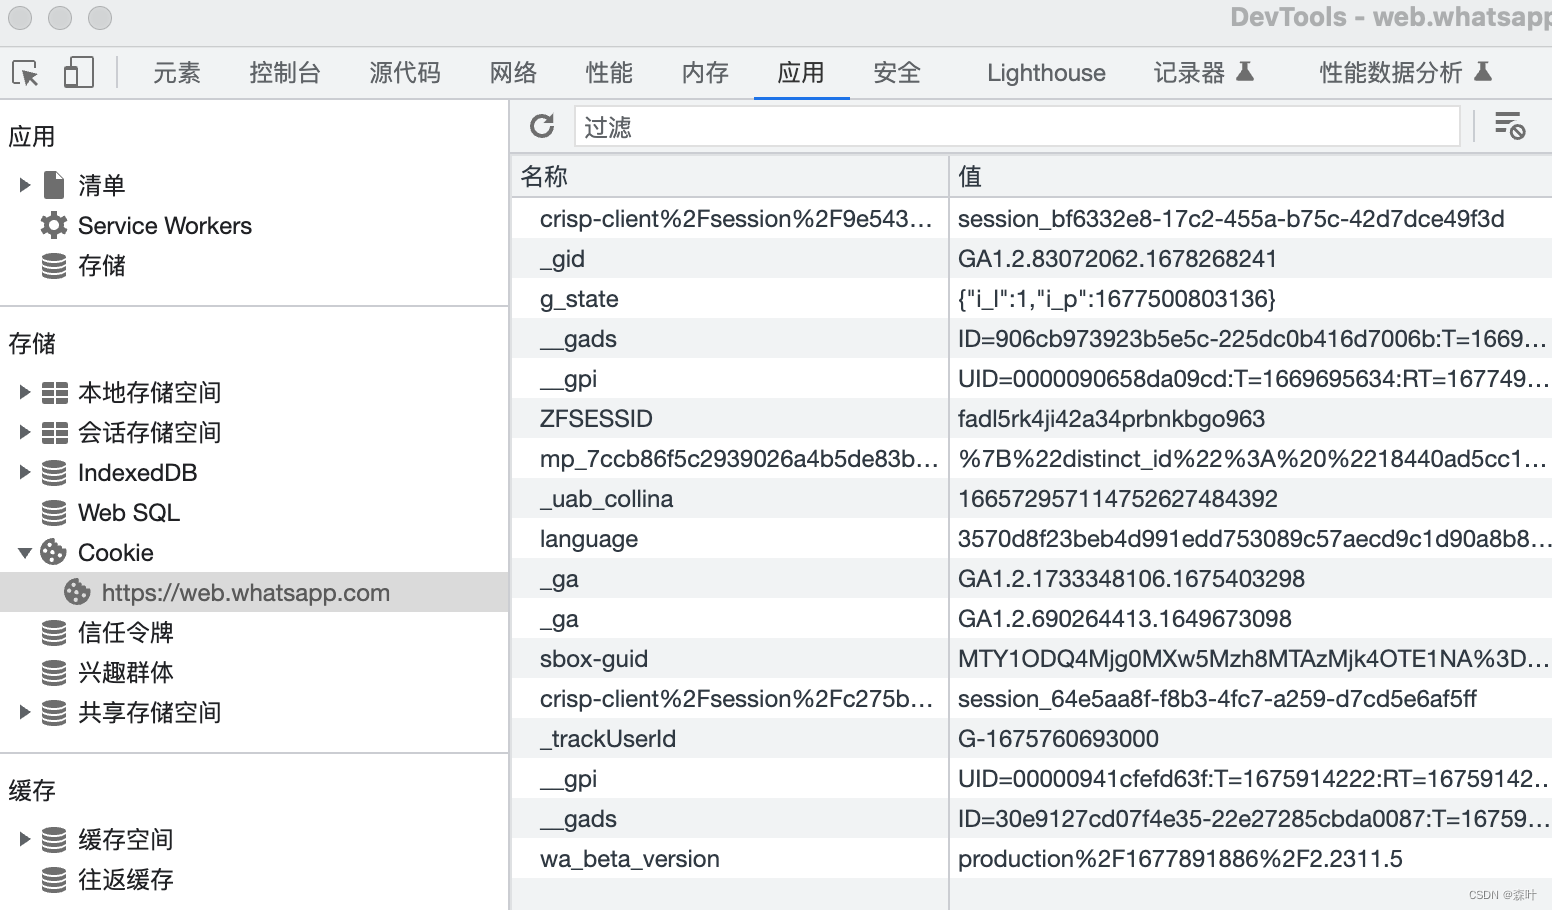This screenshot has height=910, width=1552.
Task: Click the Web SQL database icon
Action: point(54,512)
